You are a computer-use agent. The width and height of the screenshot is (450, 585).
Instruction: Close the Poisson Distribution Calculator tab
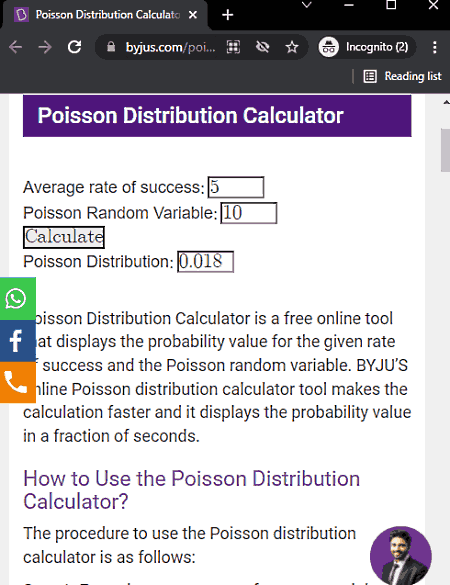[193, 15]
